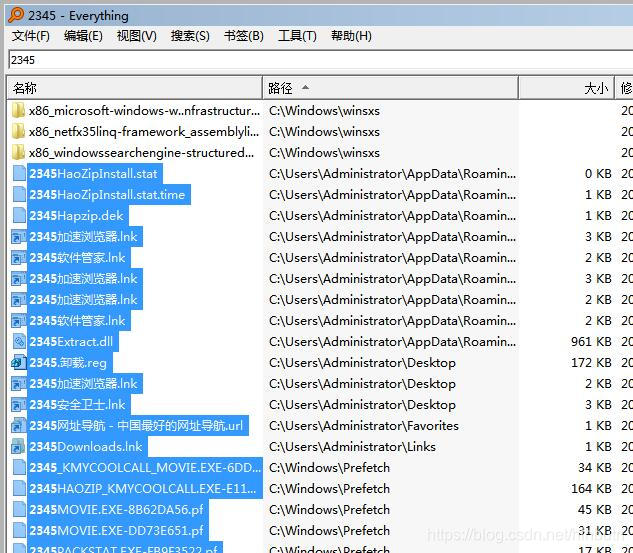Viewport: 633px width, 553px height.
Task: Open the 编辑(E) menu
Action: click(x=83, y=36)
